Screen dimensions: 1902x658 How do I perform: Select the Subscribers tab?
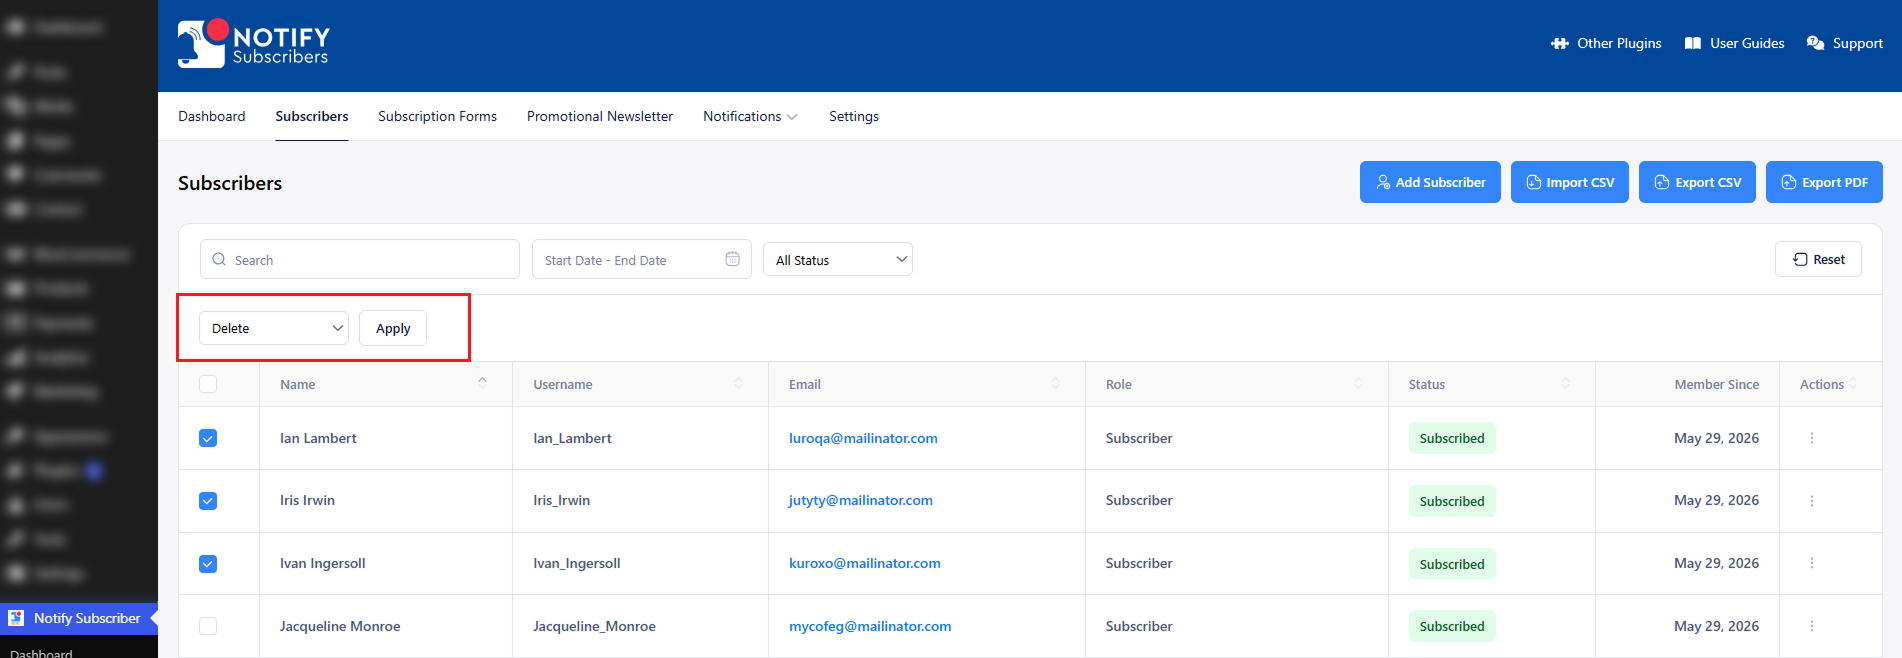coord(312,116)
